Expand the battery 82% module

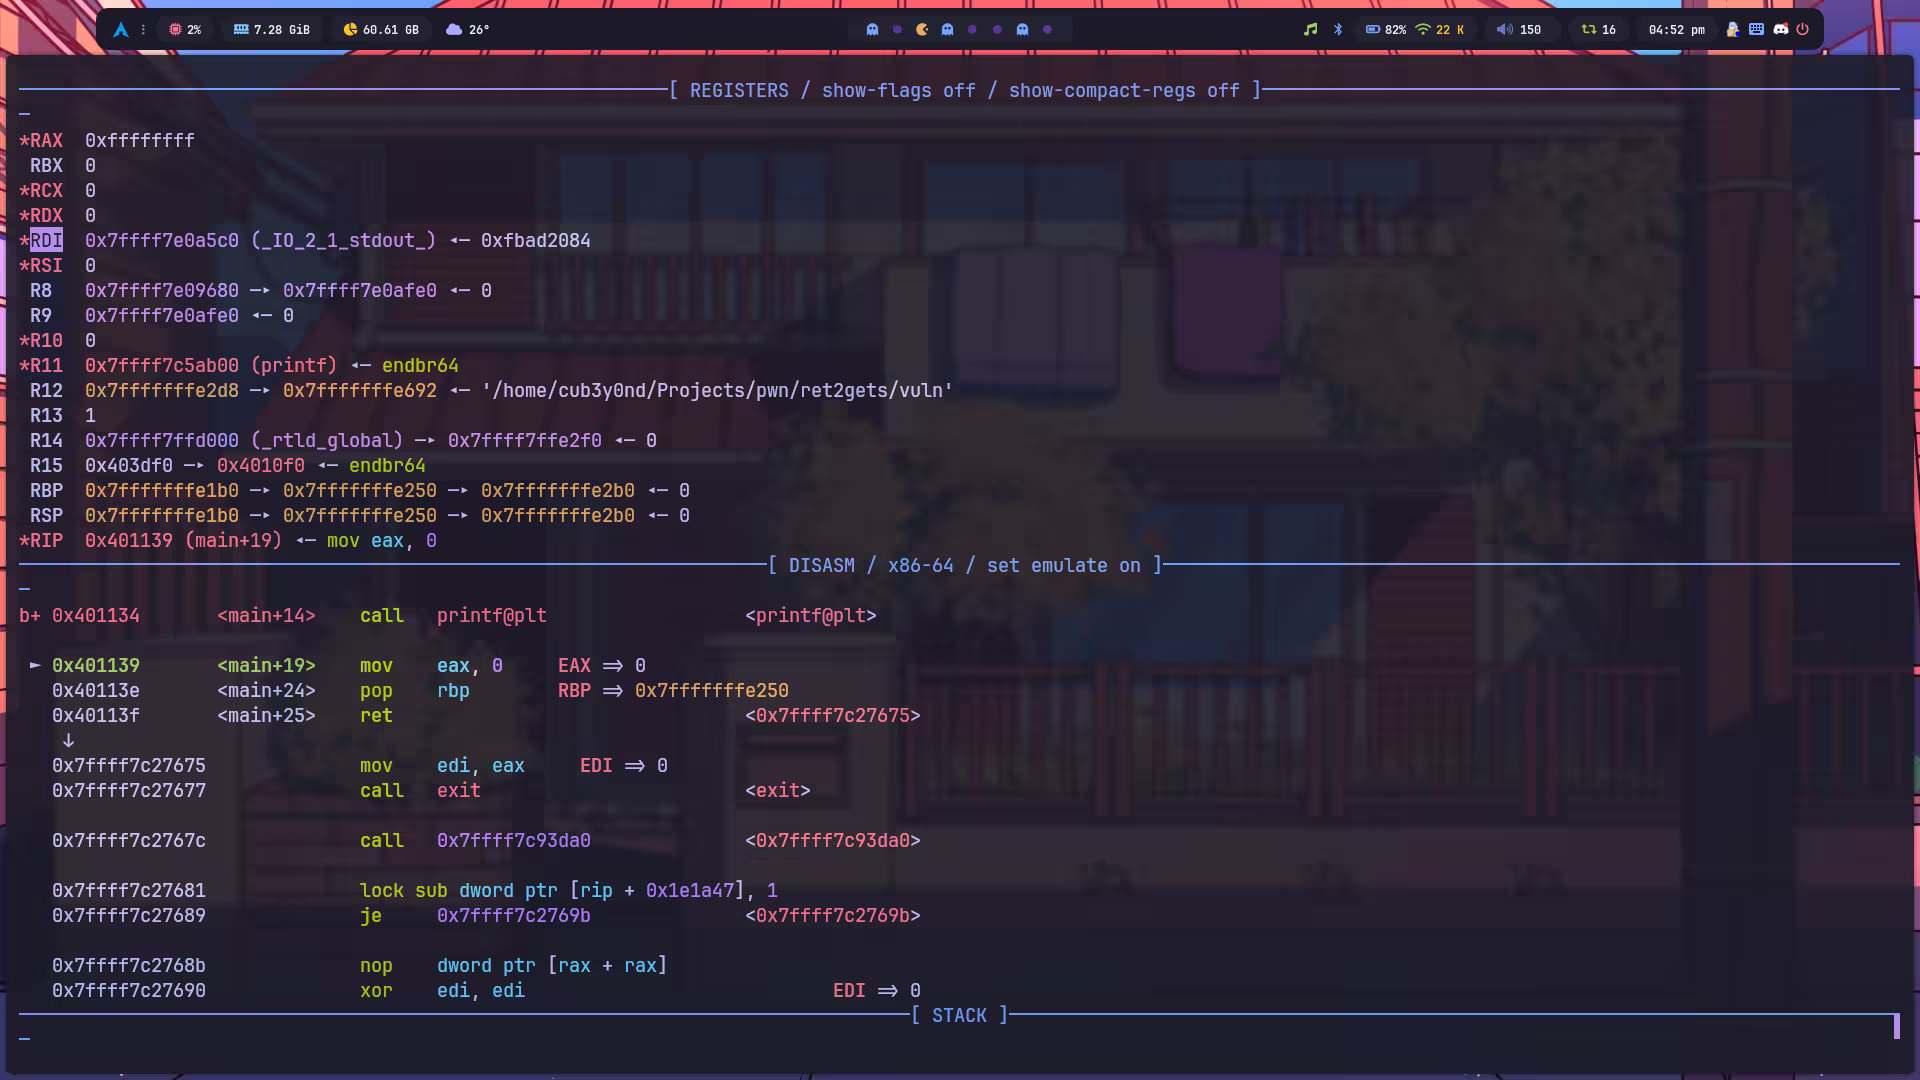[1386, 30]
